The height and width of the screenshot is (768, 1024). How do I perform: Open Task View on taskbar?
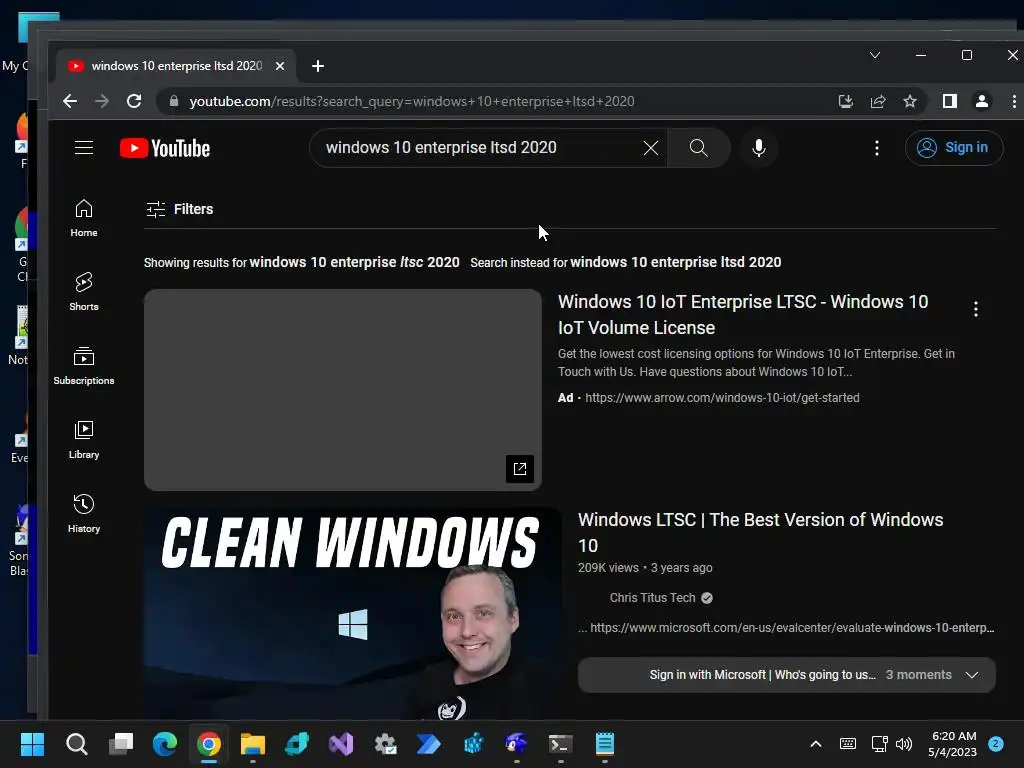coord(121,744)
